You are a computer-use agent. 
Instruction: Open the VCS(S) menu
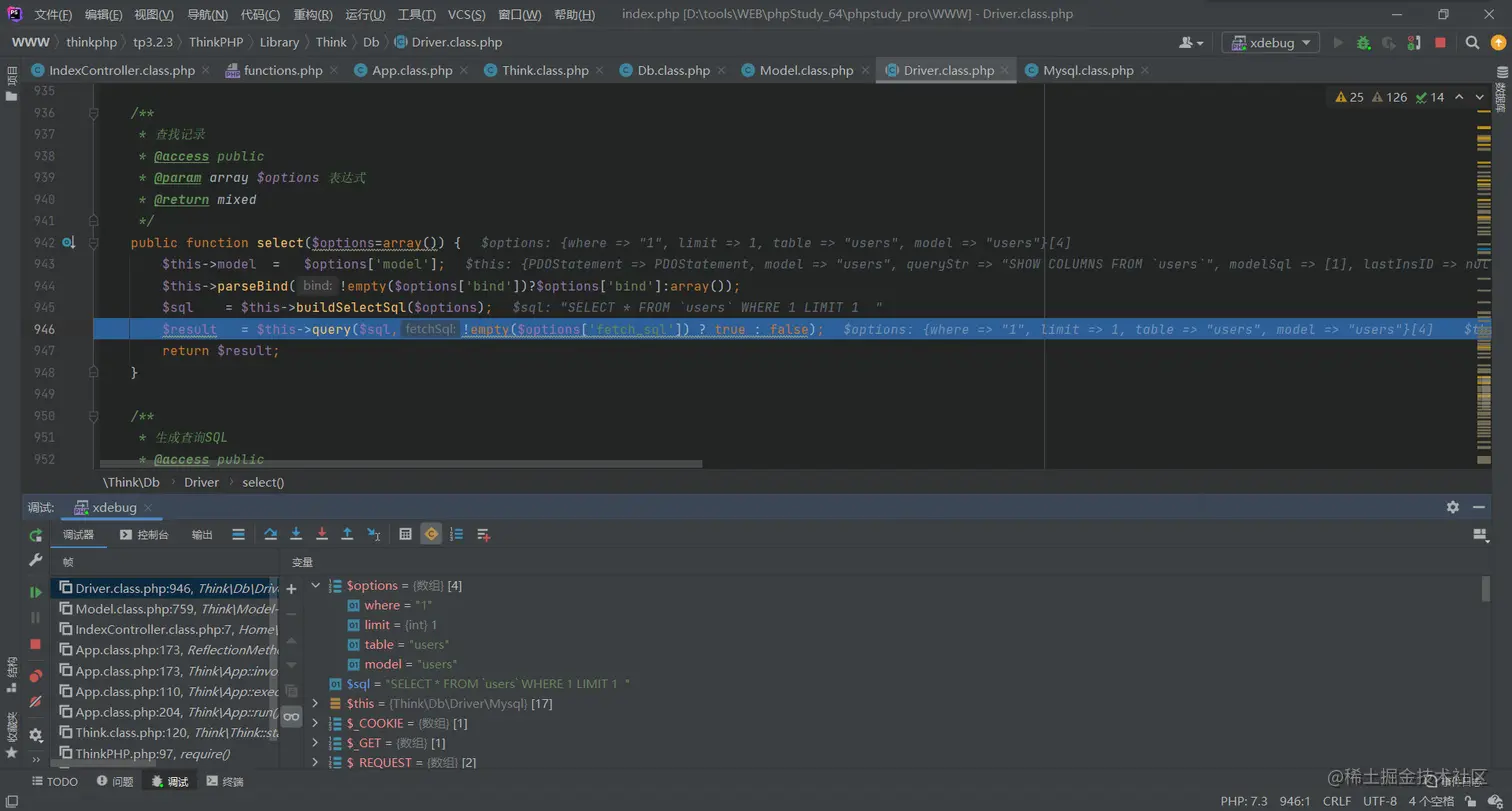tap(467, 15)
